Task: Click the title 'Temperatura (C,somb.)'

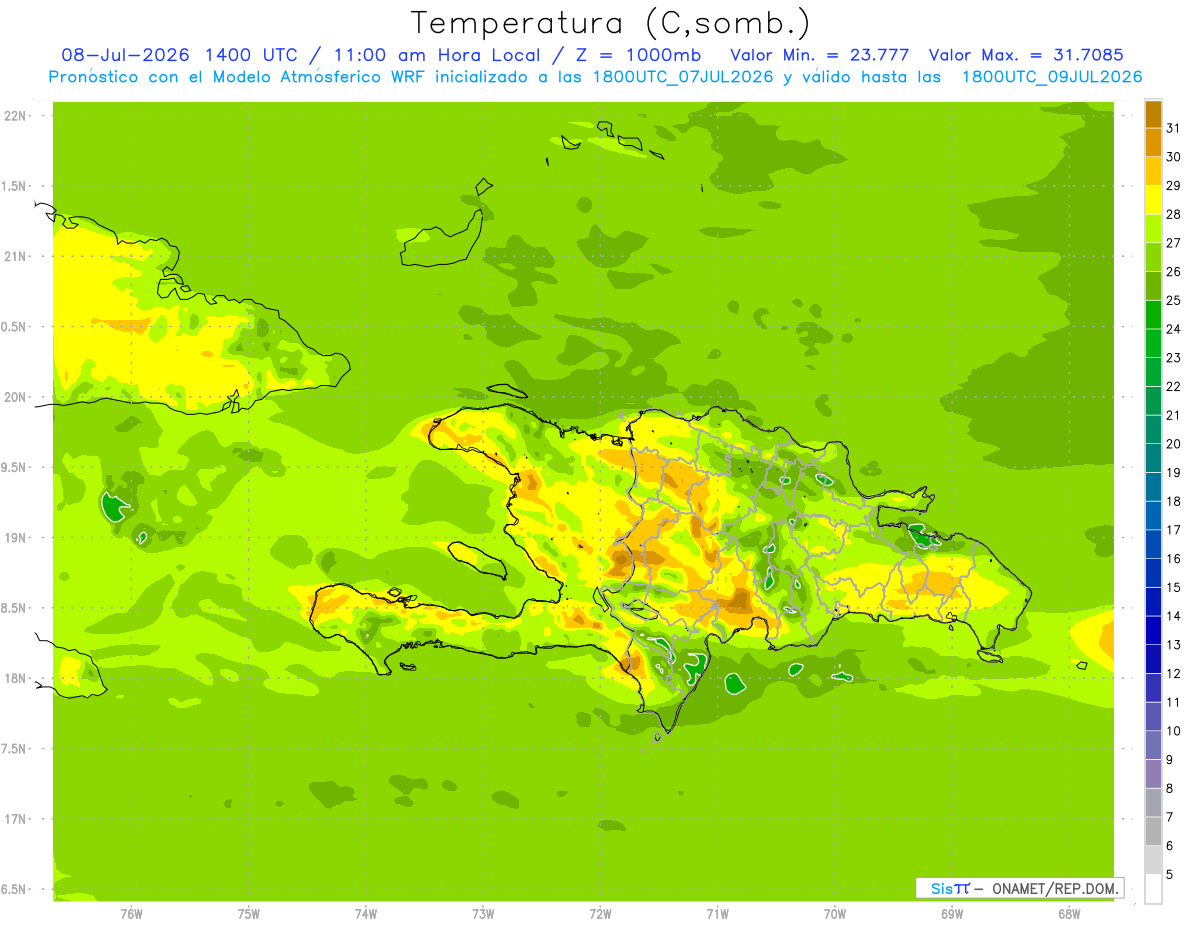Action: (x=611, y=22)
